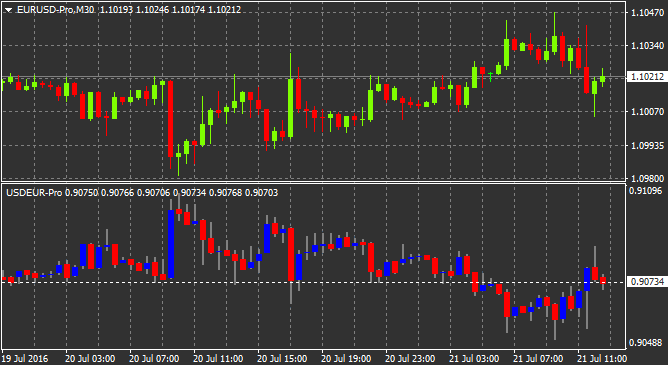The image size is (668, 365).
Task: Select the 1.09935 price scale label
Action: 647,145
